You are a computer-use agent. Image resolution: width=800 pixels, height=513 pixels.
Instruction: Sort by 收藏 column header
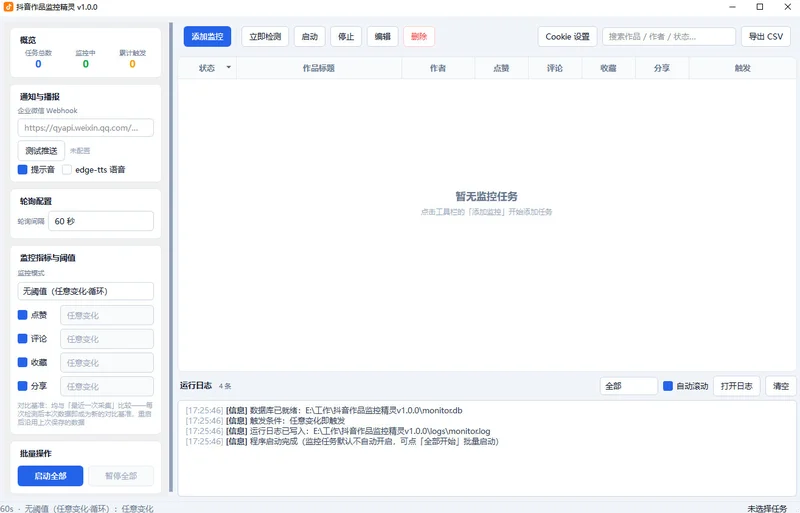(x=609, y=68)
